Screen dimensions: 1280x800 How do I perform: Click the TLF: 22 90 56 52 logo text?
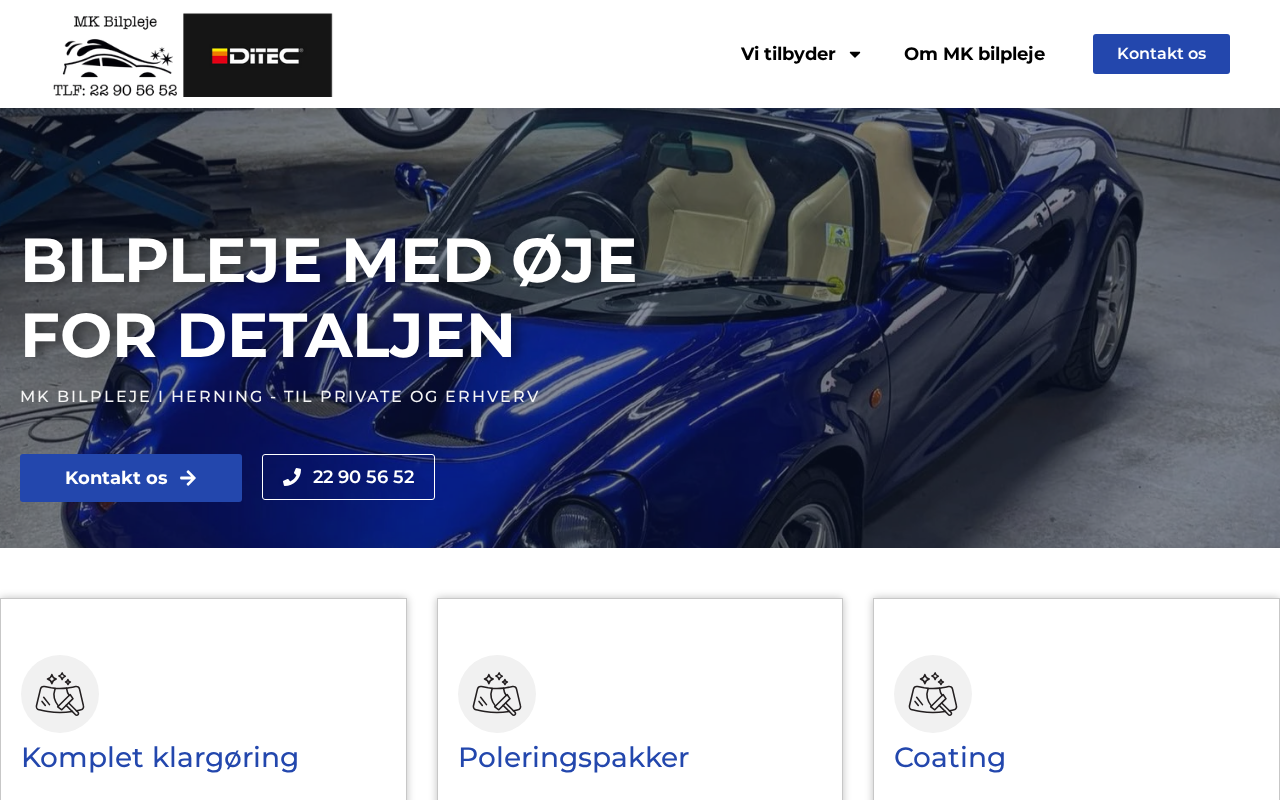tap(115, 89)
